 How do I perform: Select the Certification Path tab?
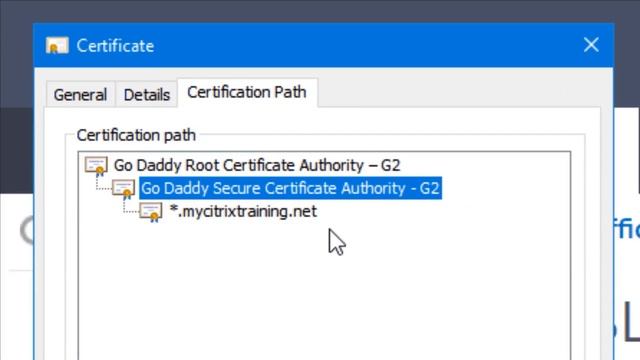[247, 92]
